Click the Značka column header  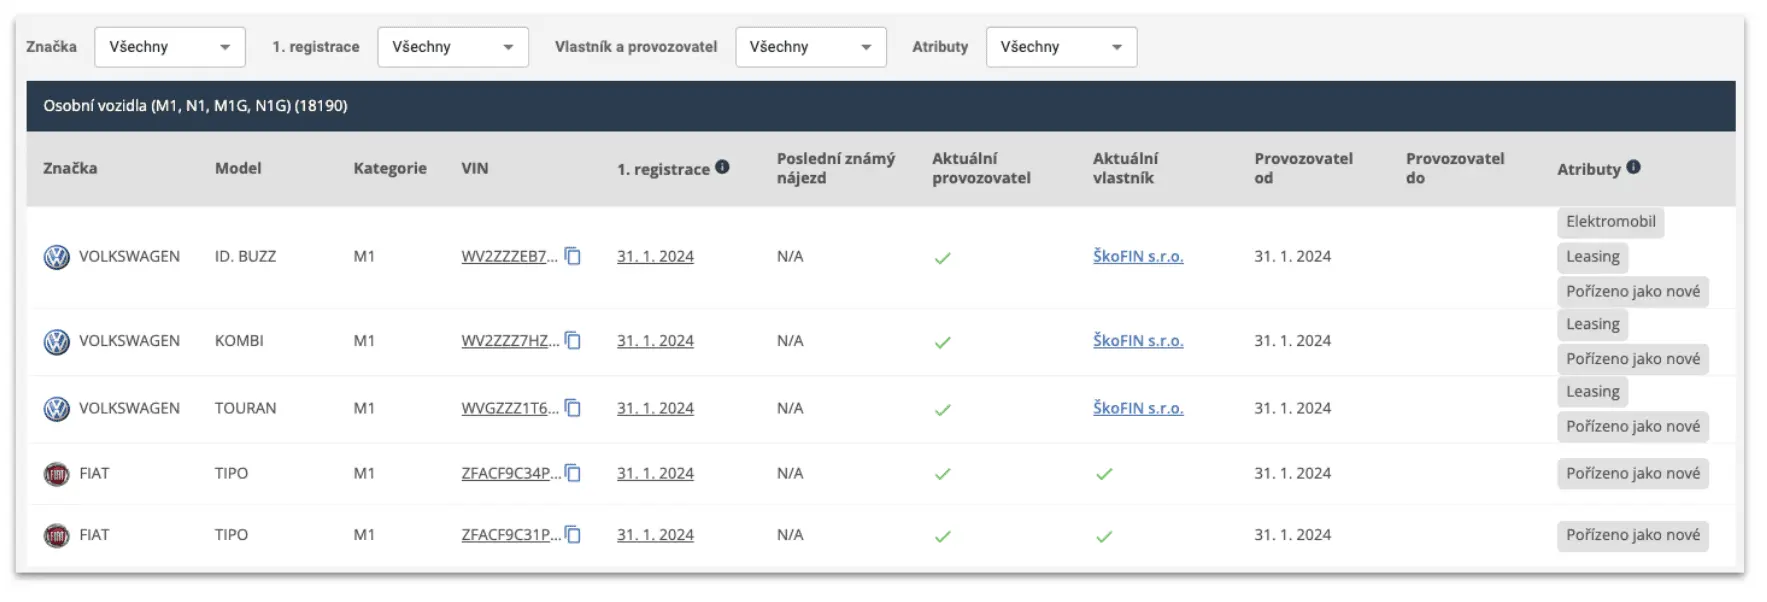pyautogui.click(x=70, y=168)
